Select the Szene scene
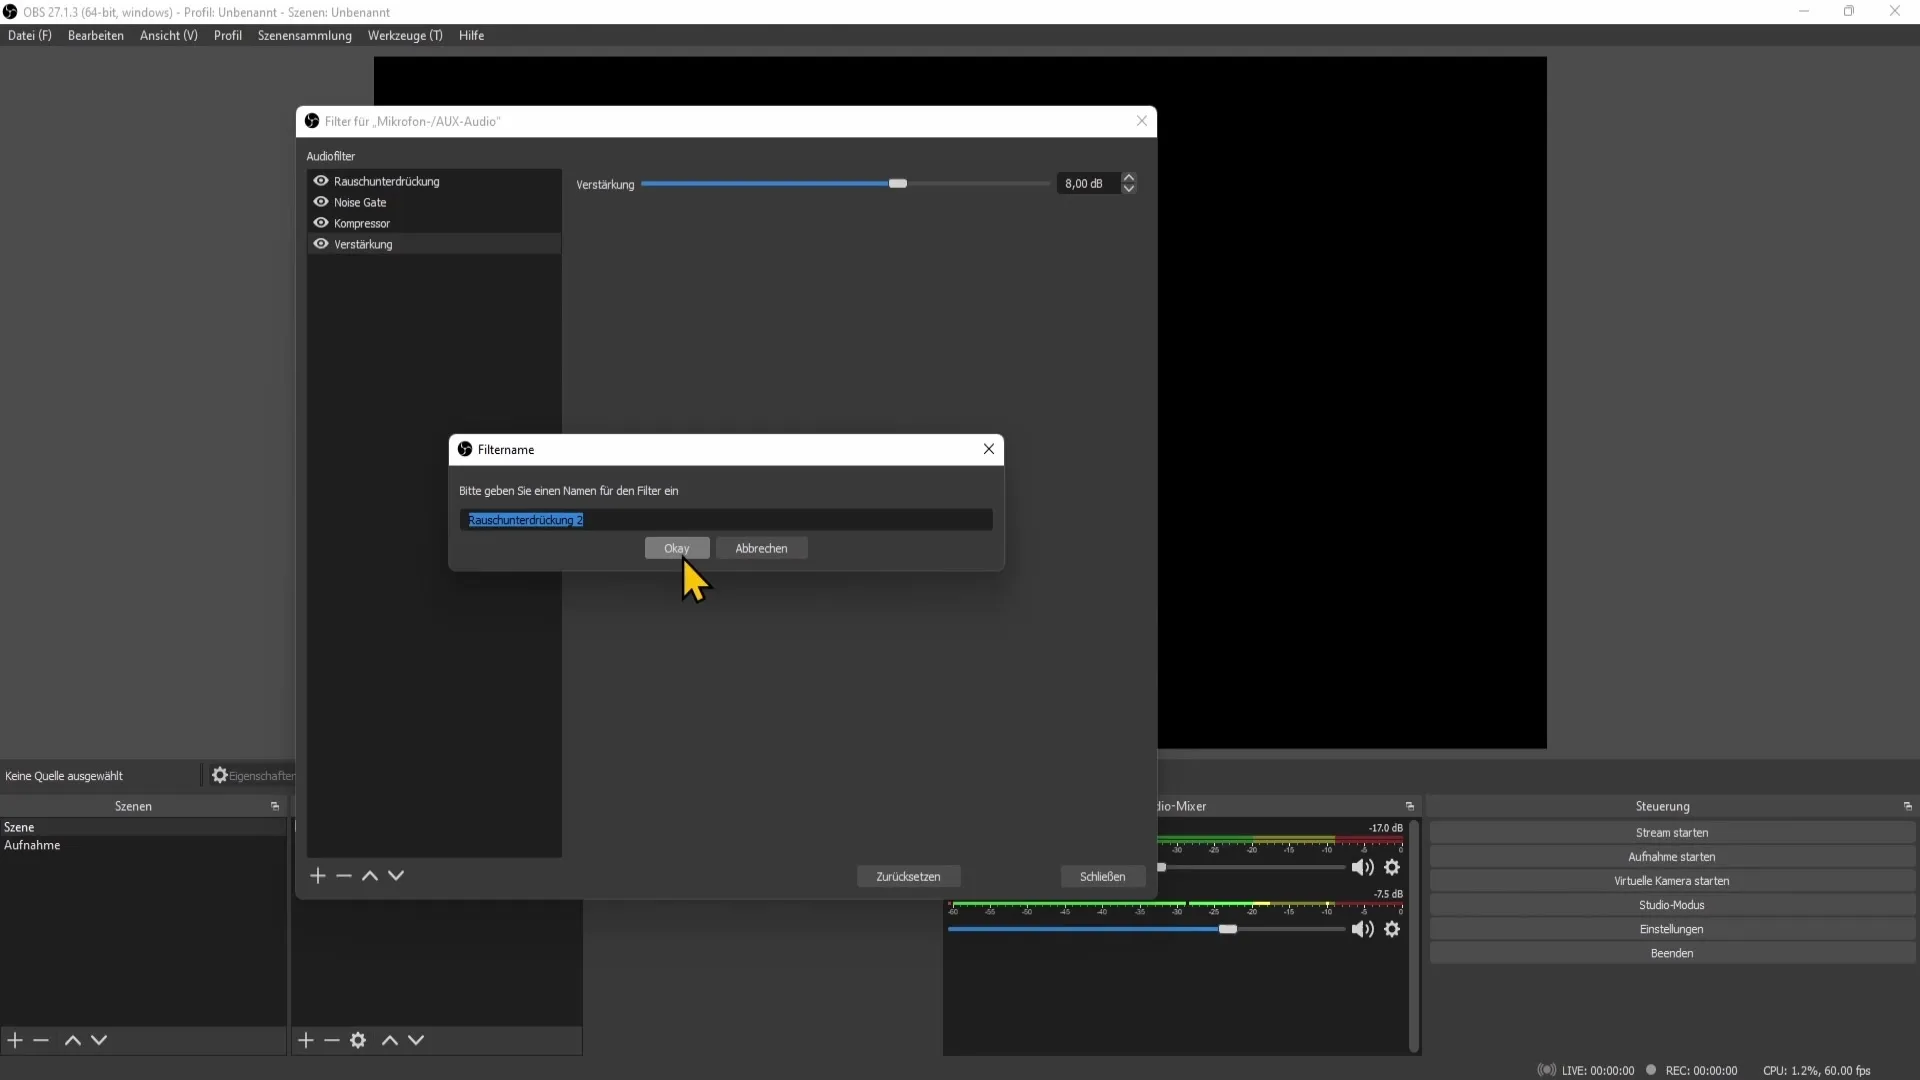Image resolution: width=1920 pixels, height=1080 pixels. pyautogui.click(x=143, y=827)
